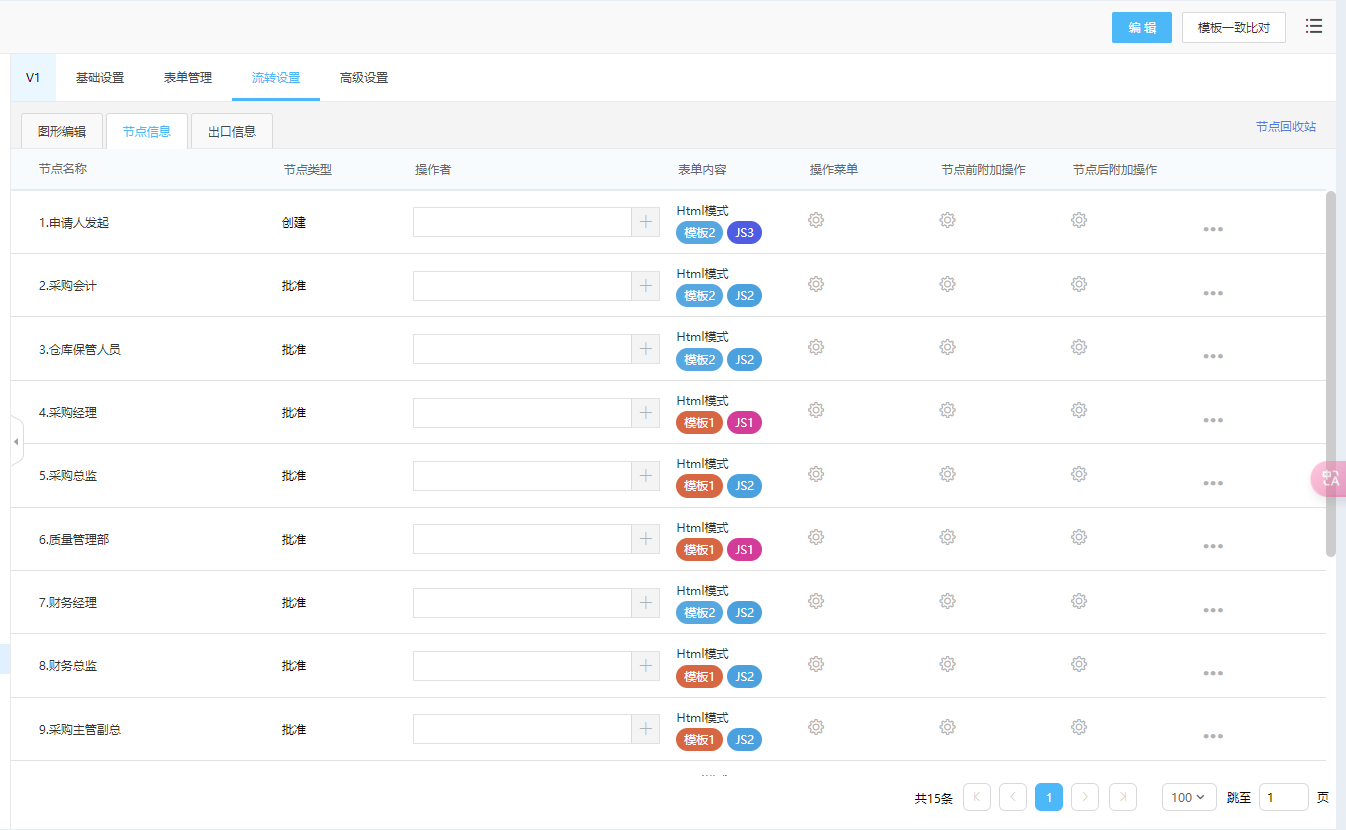Open pre-node additional action gear for 采购会计

tap(947, 284)
